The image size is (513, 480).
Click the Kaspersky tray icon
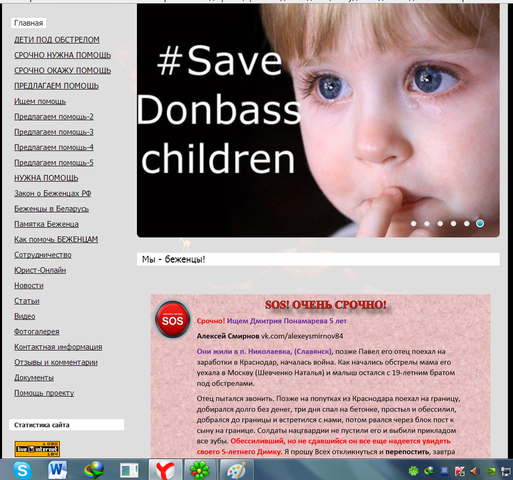tap(460, 471)
